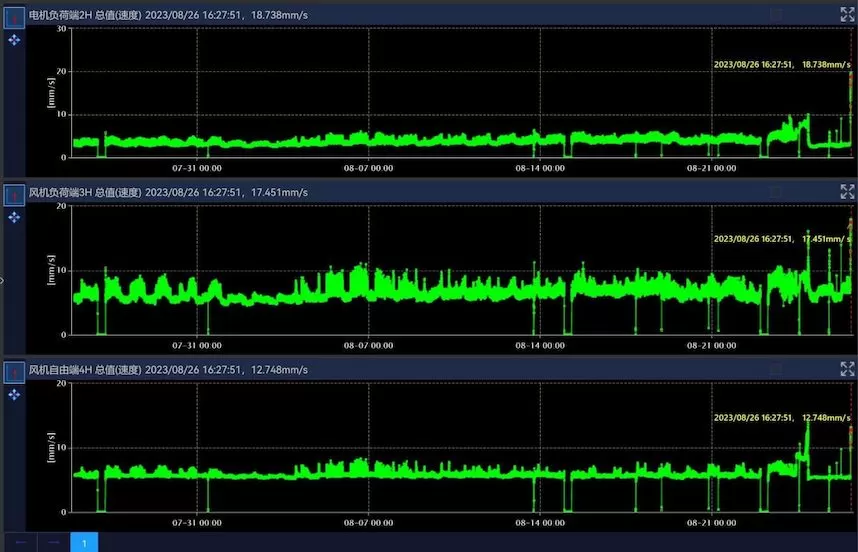The image size is (858, 552).
Task: Click the 08-07 00:00 axis label in bottom chart
Action: [368, 522]
